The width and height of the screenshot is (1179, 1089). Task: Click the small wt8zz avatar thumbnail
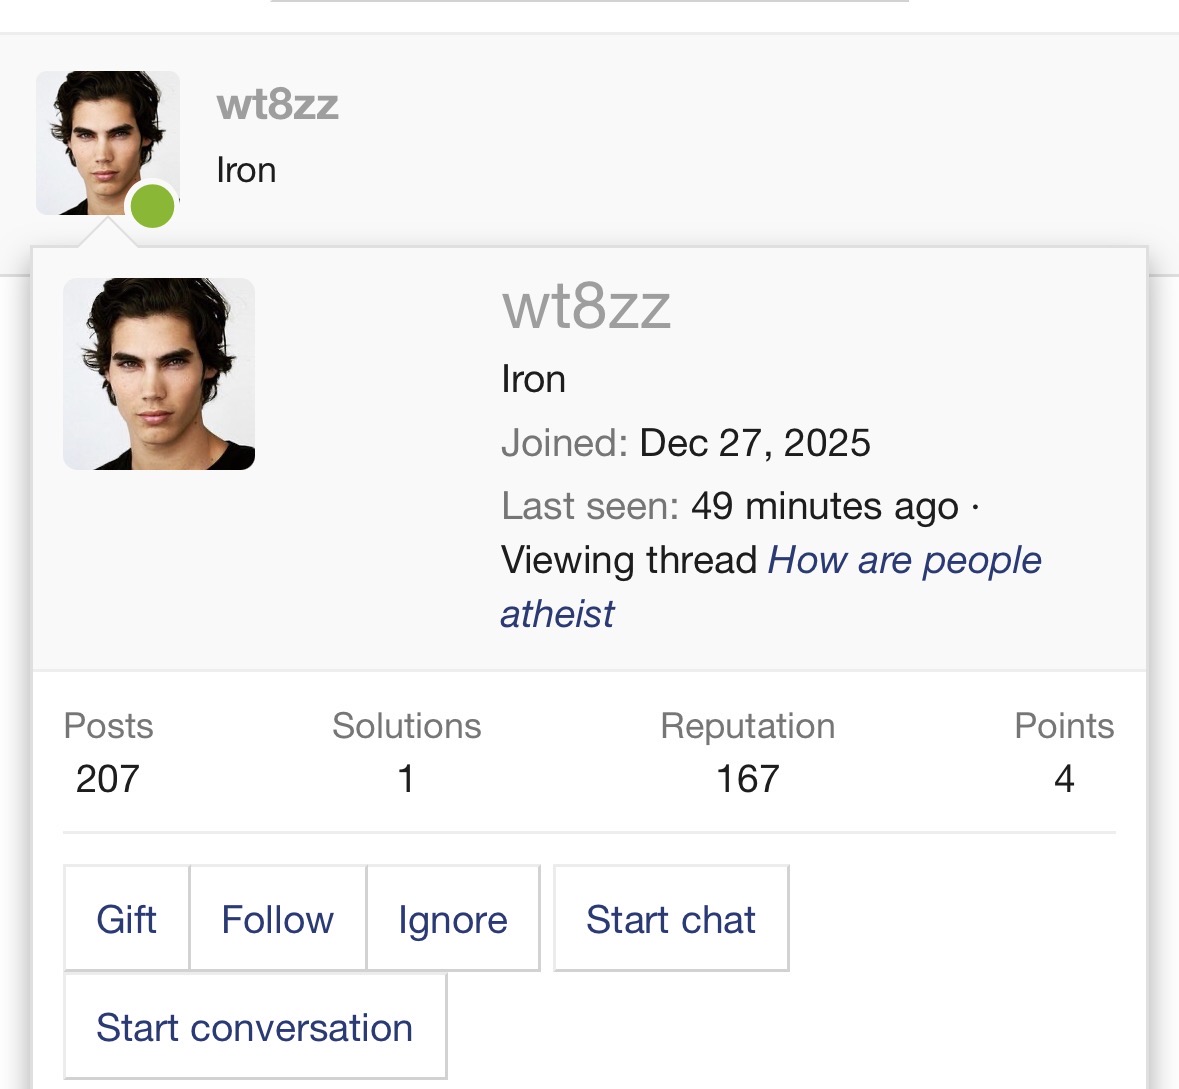tap(108, 143)
